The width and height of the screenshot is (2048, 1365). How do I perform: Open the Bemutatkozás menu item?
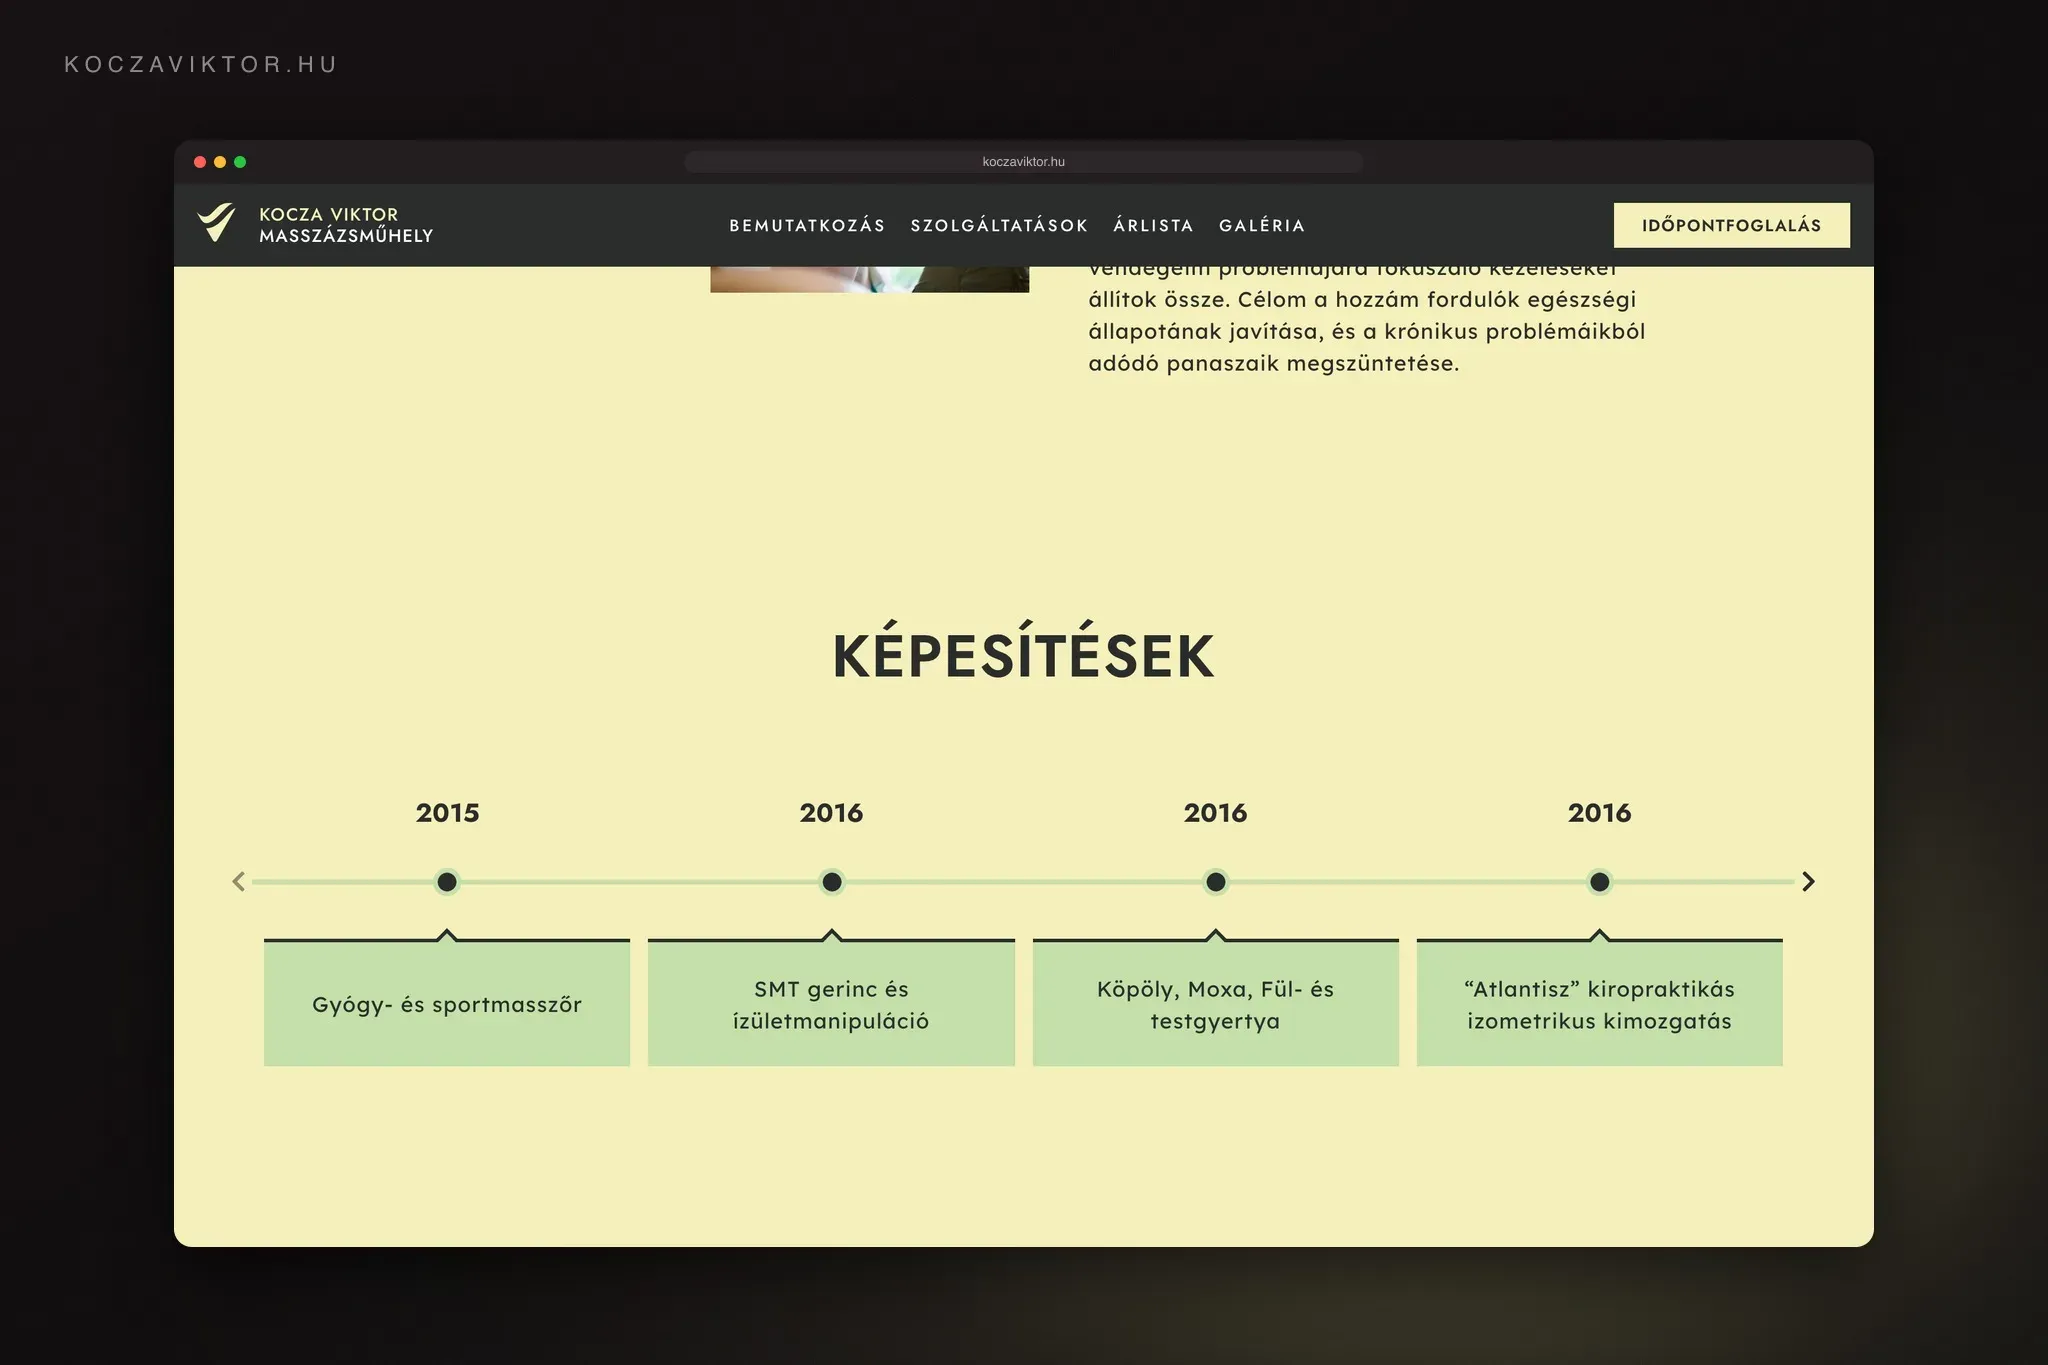tap(807, 226)
